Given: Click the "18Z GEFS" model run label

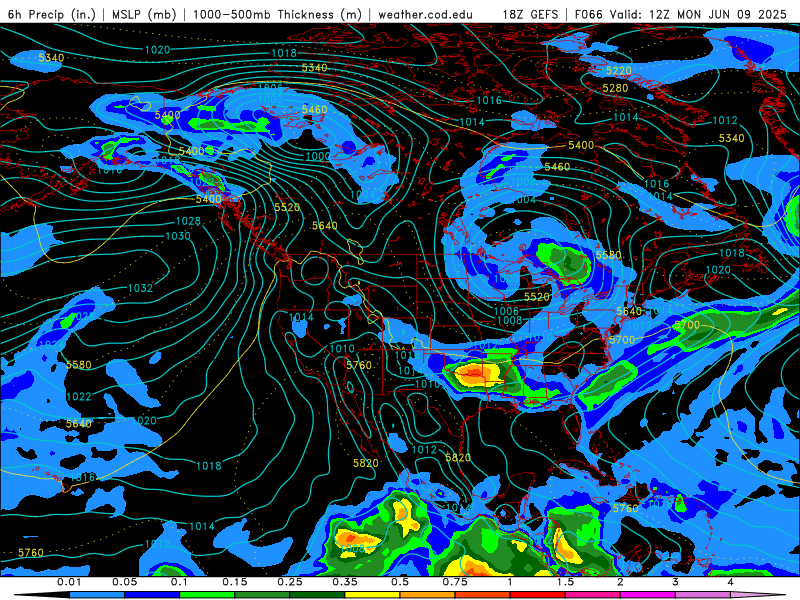Looking at the screenshot, I should click(x=530, y=14).
